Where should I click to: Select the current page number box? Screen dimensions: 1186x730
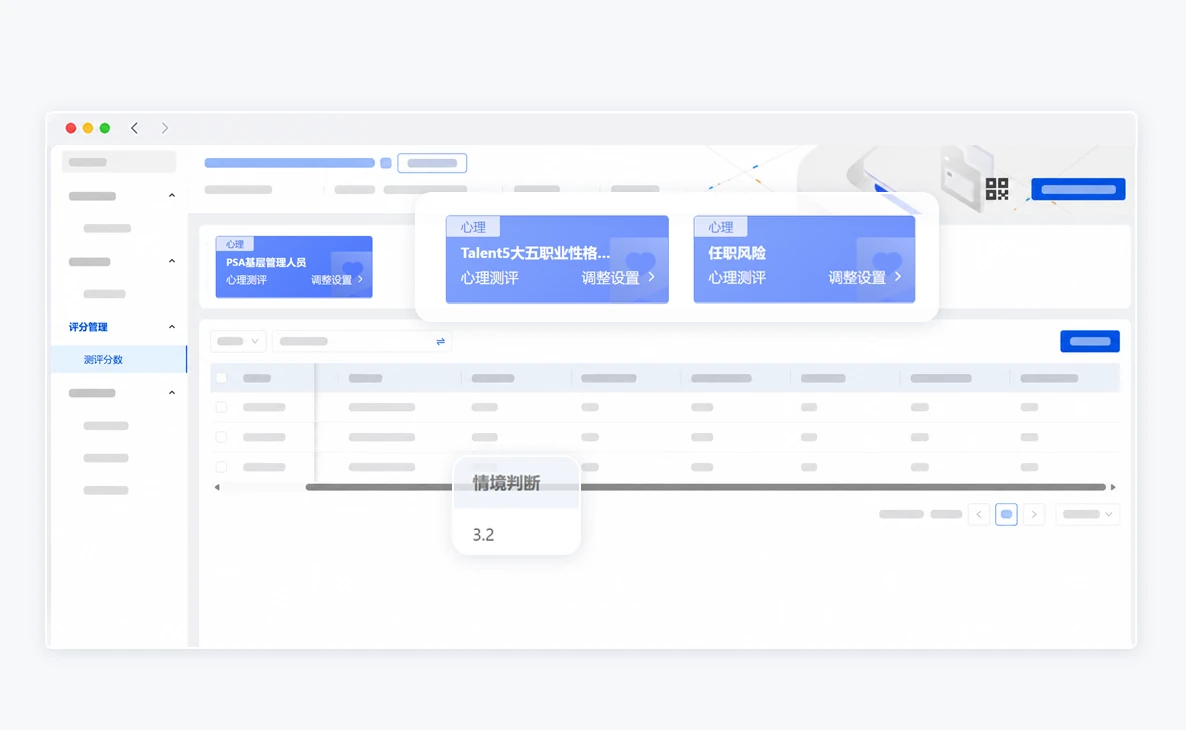point(1006,514)
